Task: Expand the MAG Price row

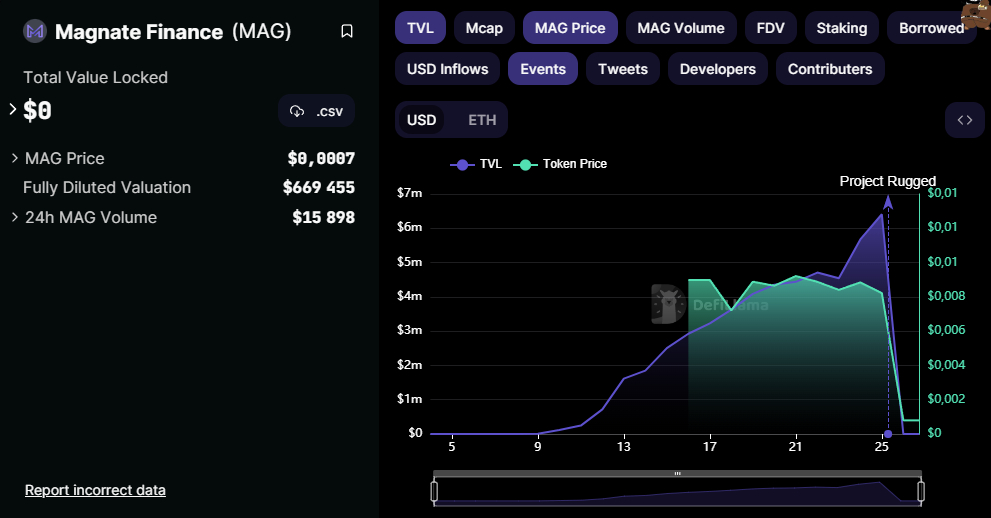Action: point(15,158)
